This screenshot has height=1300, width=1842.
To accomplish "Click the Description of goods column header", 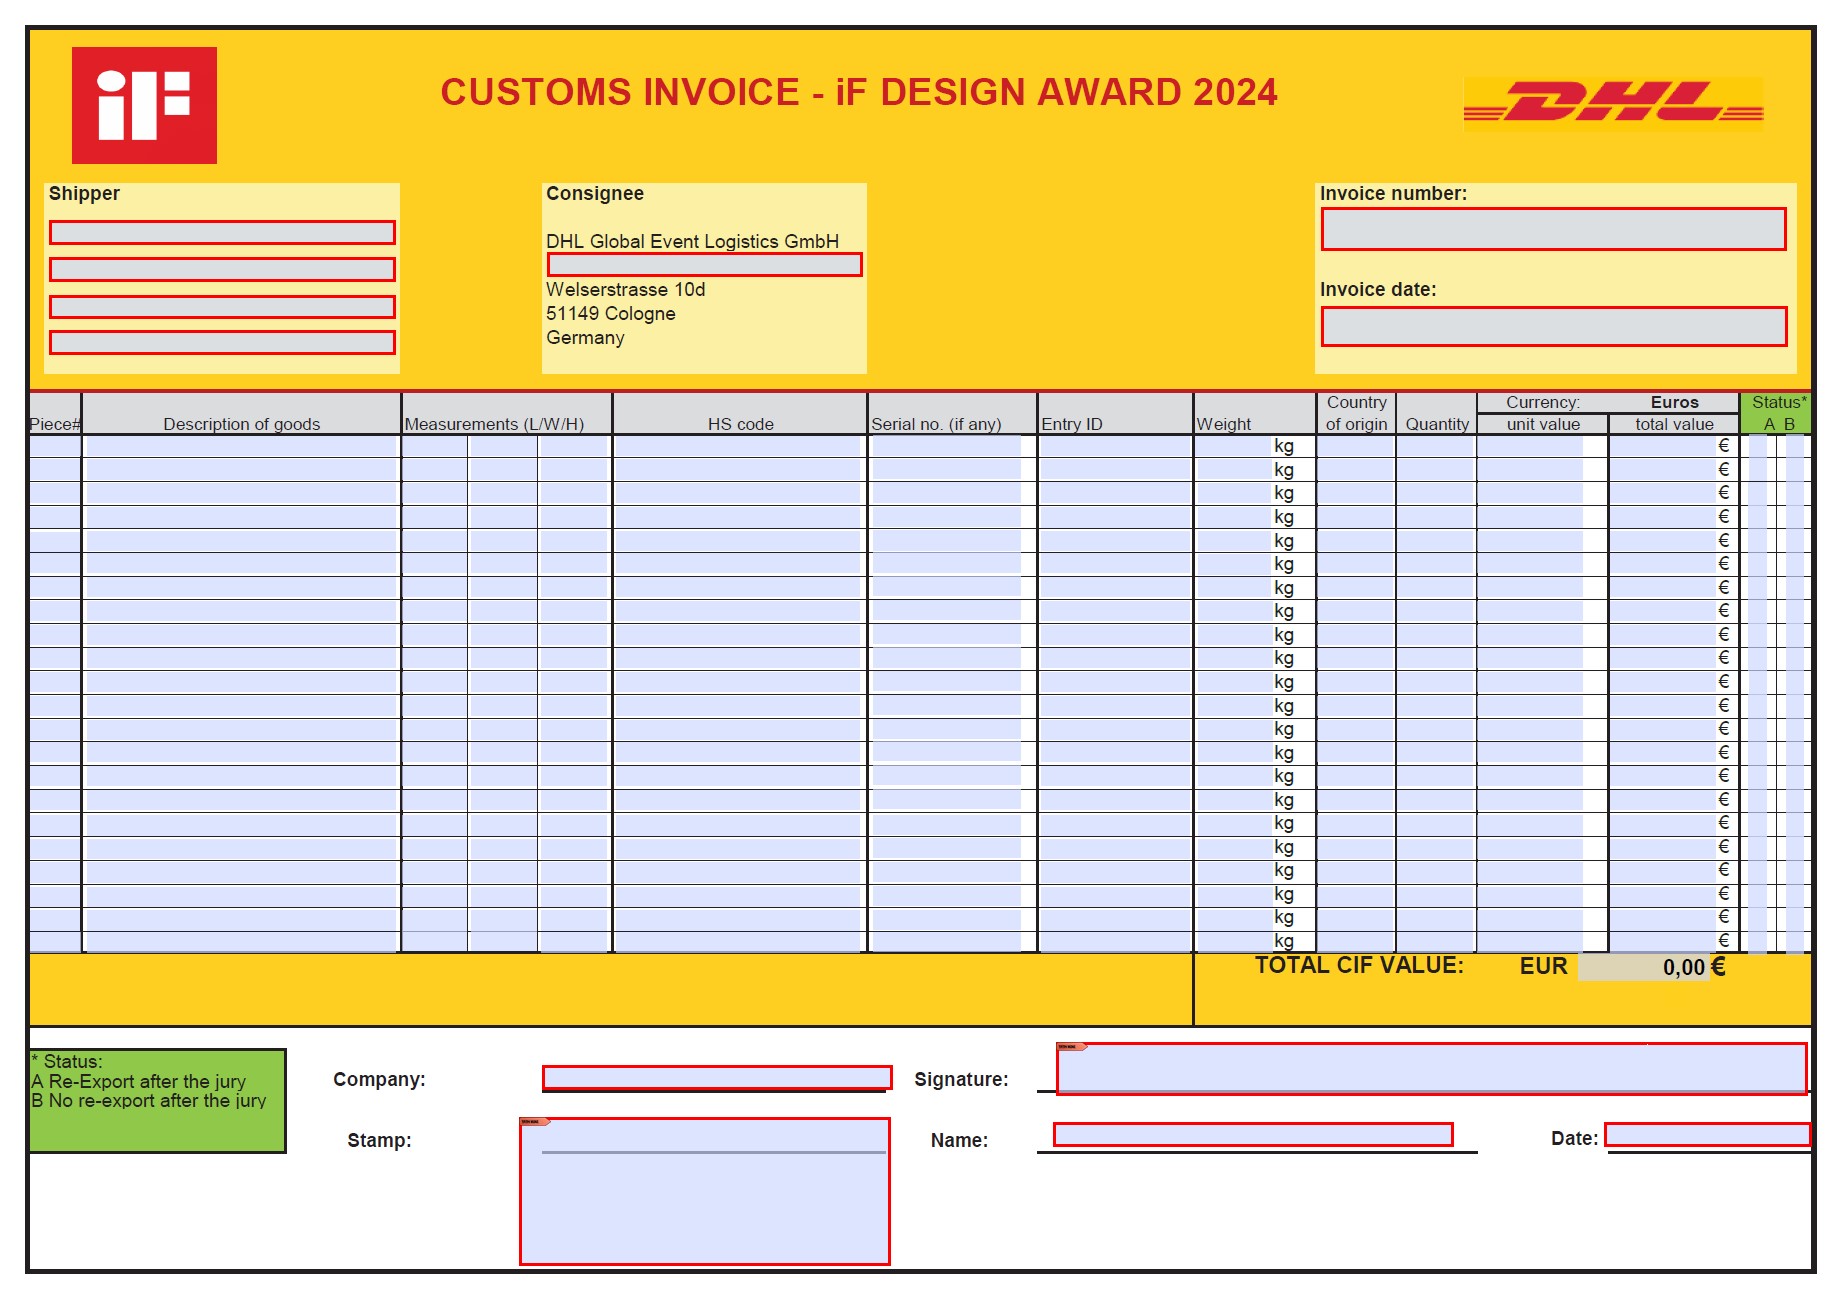I will [x=242, y=424].
